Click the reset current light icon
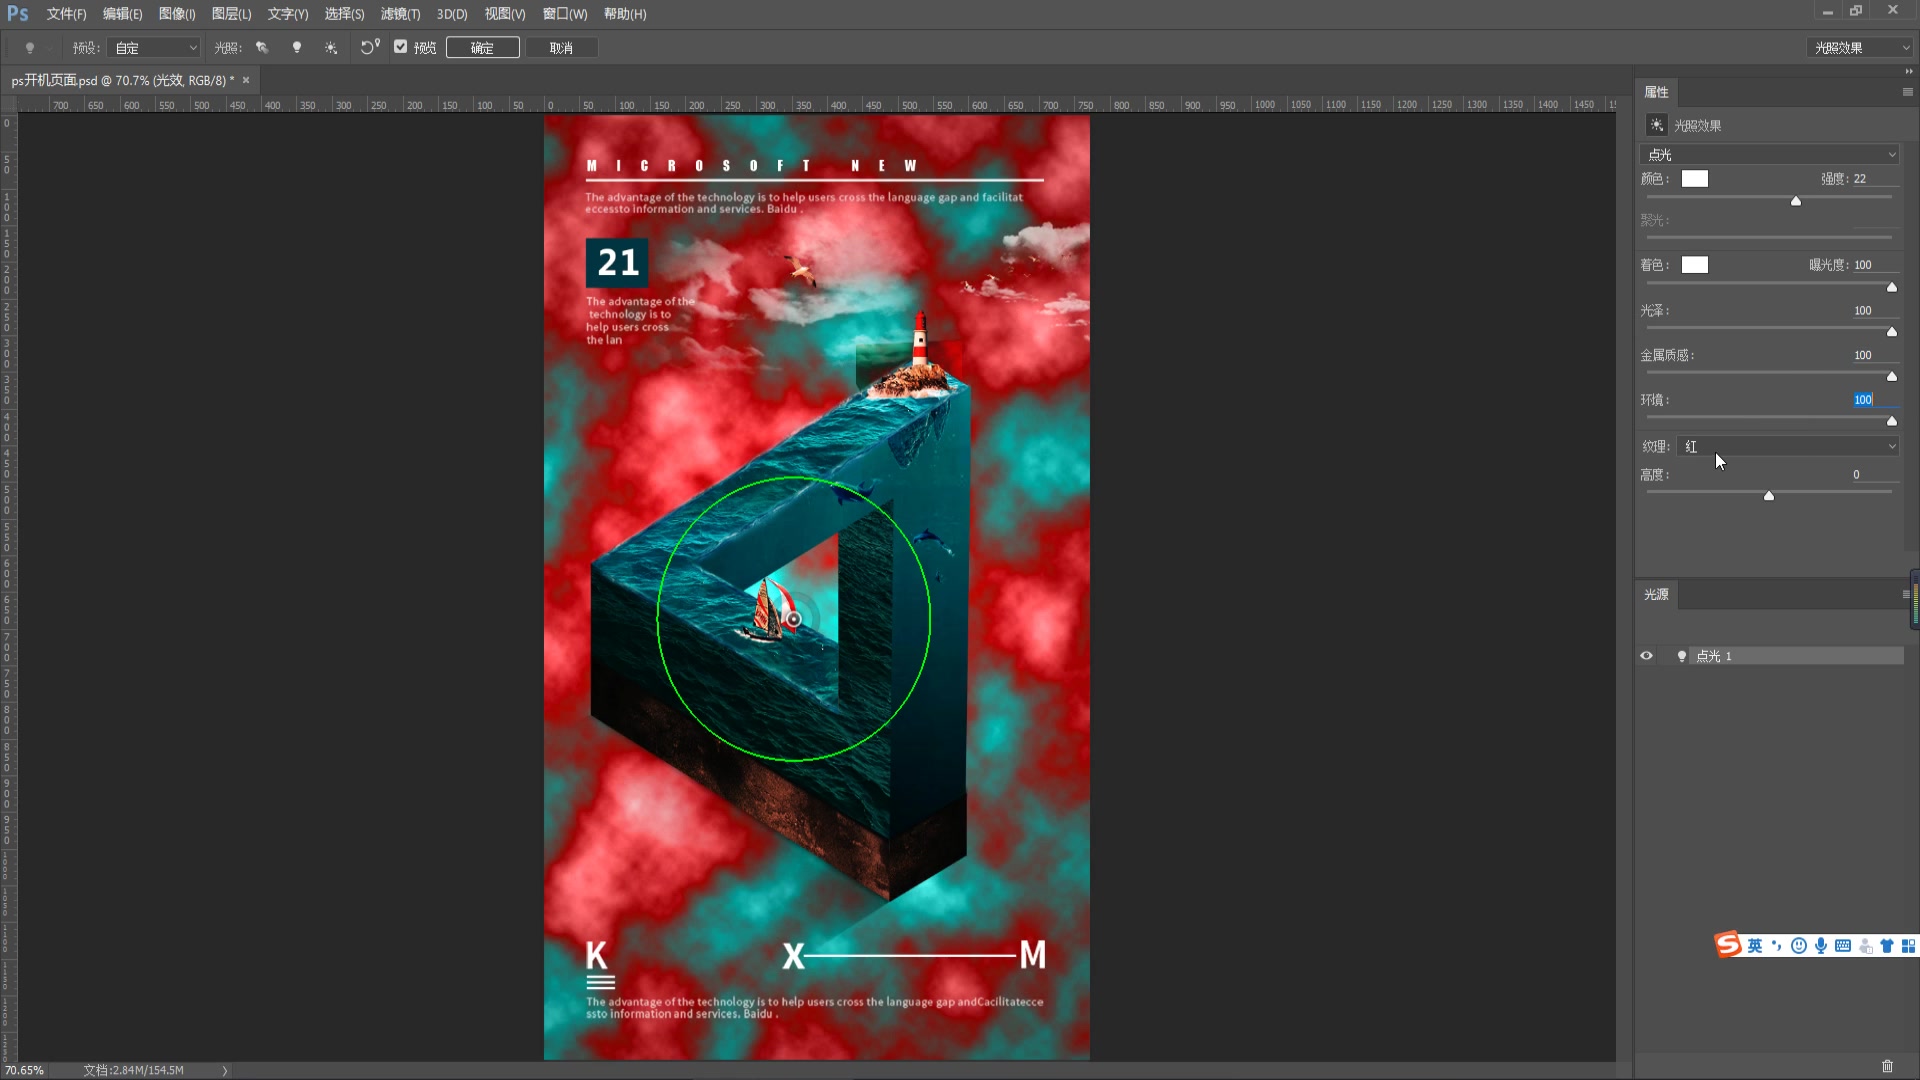 tap(369, 47)
